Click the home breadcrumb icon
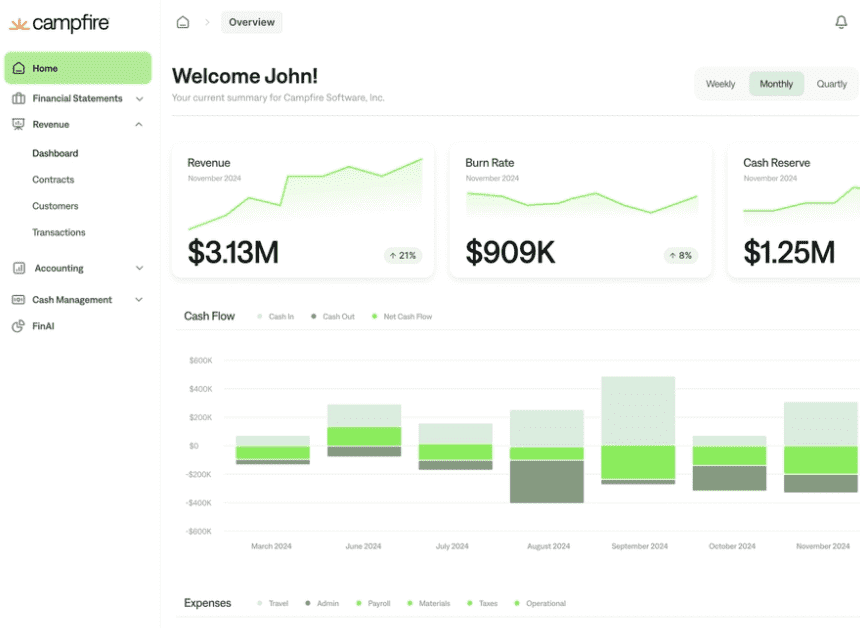 click(x=182, y=22)
